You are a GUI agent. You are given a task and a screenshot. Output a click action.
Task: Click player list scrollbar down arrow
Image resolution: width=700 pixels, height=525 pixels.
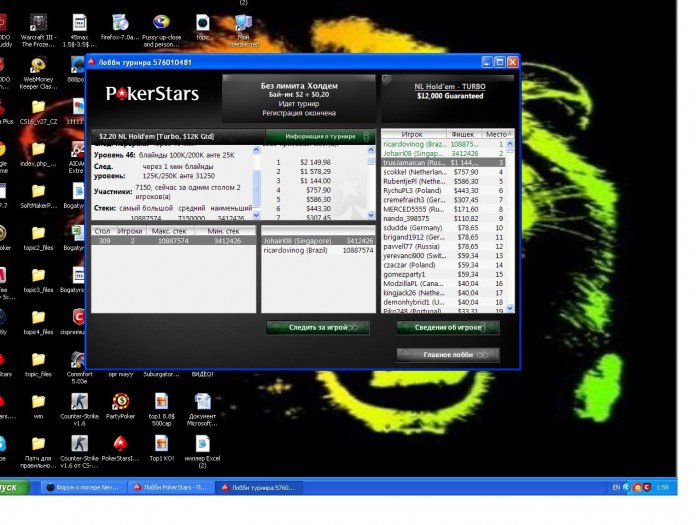[x=510, y=308]
